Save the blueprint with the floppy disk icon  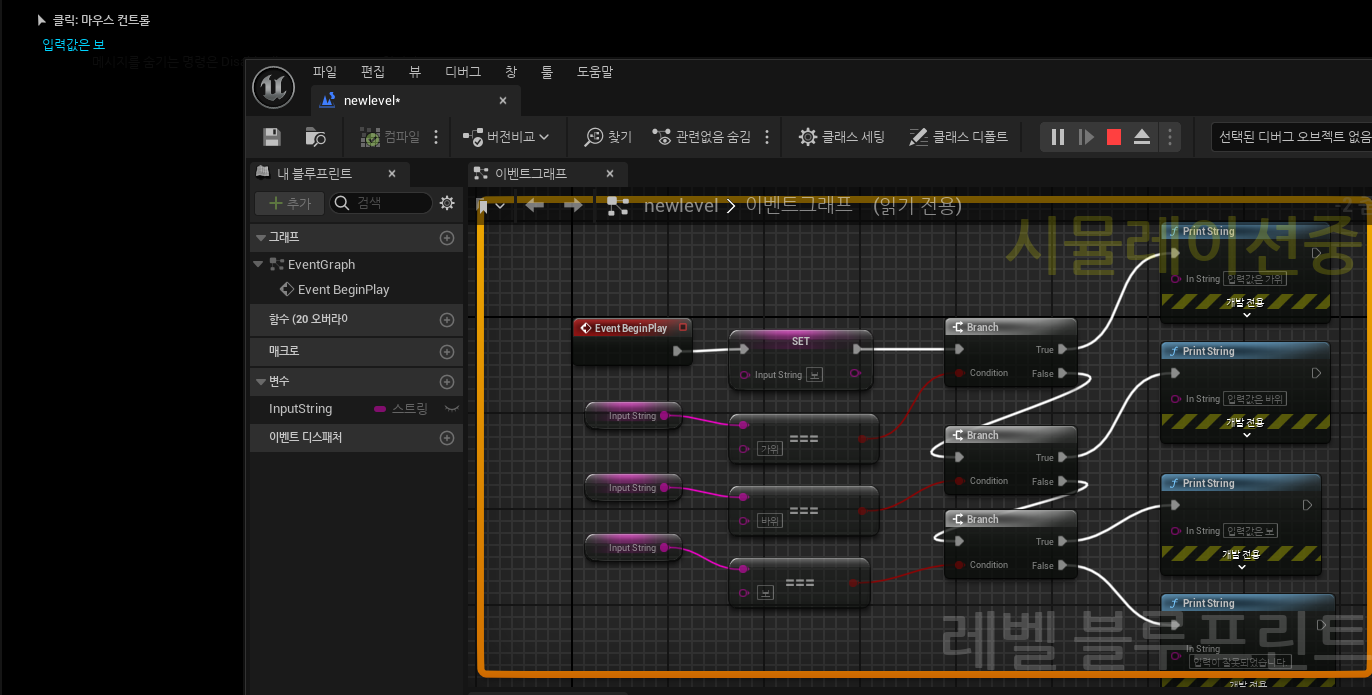coord(272,137)
